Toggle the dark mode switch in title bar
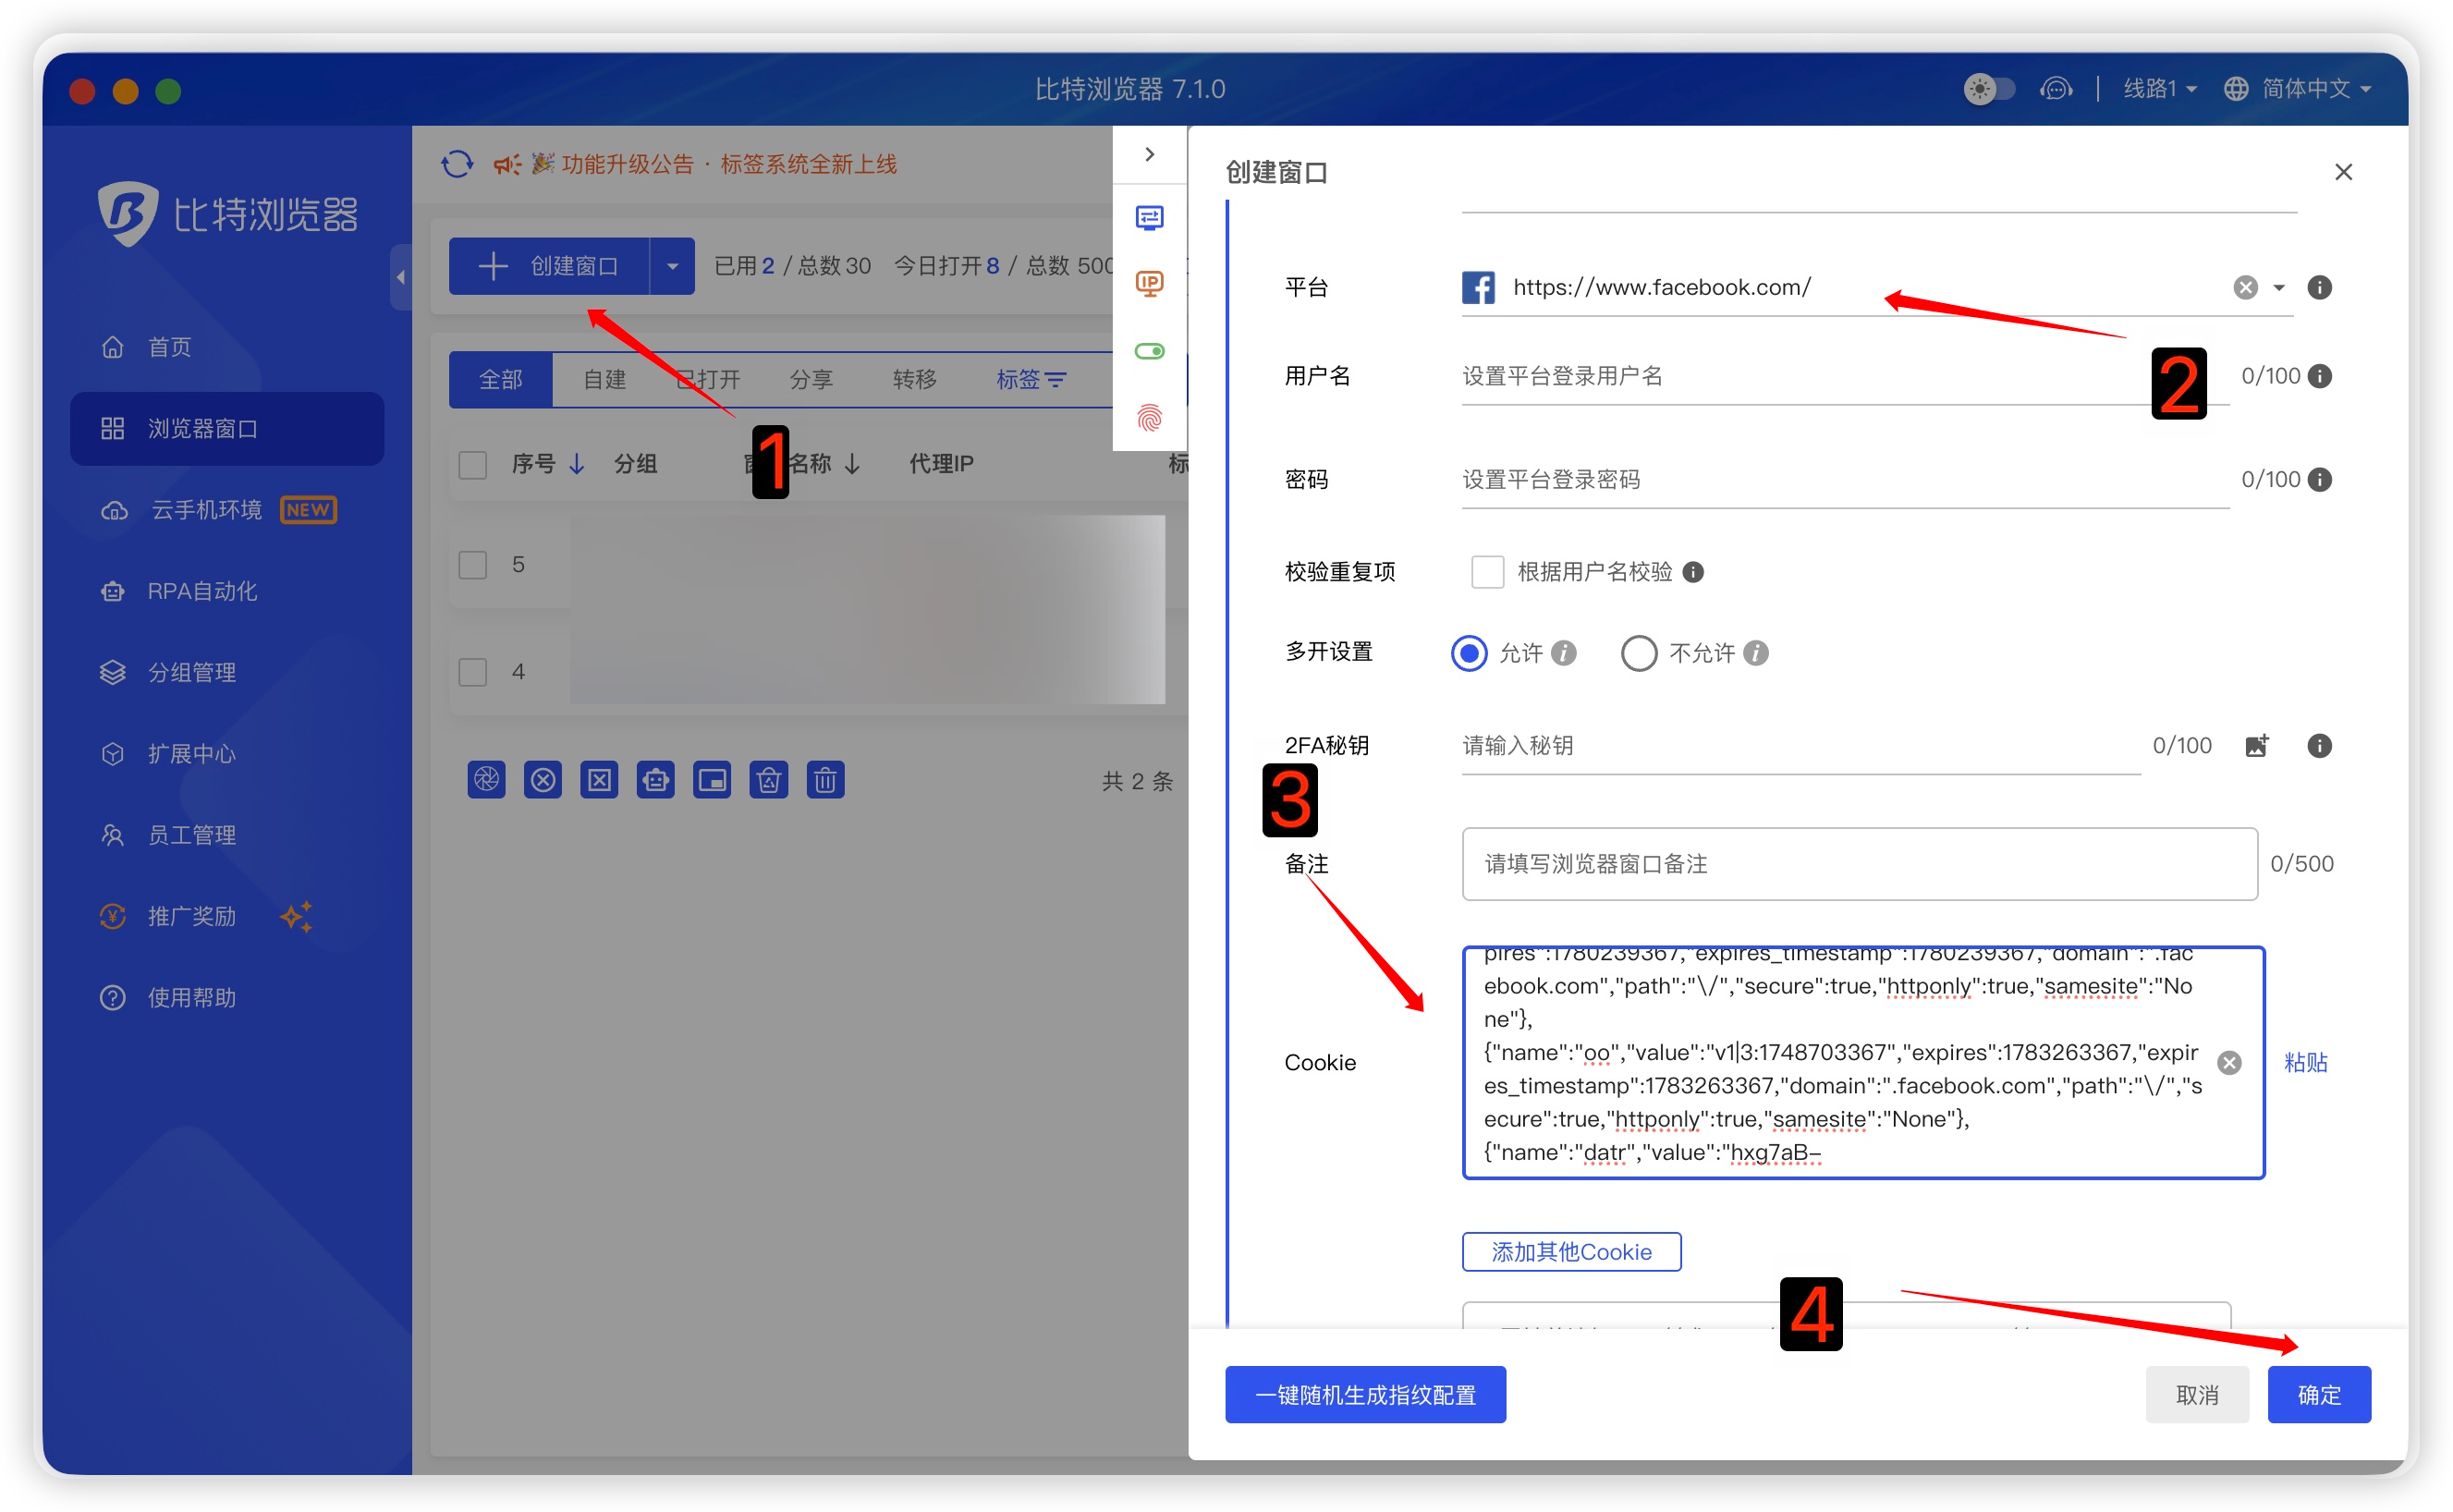 [1988, 89]
